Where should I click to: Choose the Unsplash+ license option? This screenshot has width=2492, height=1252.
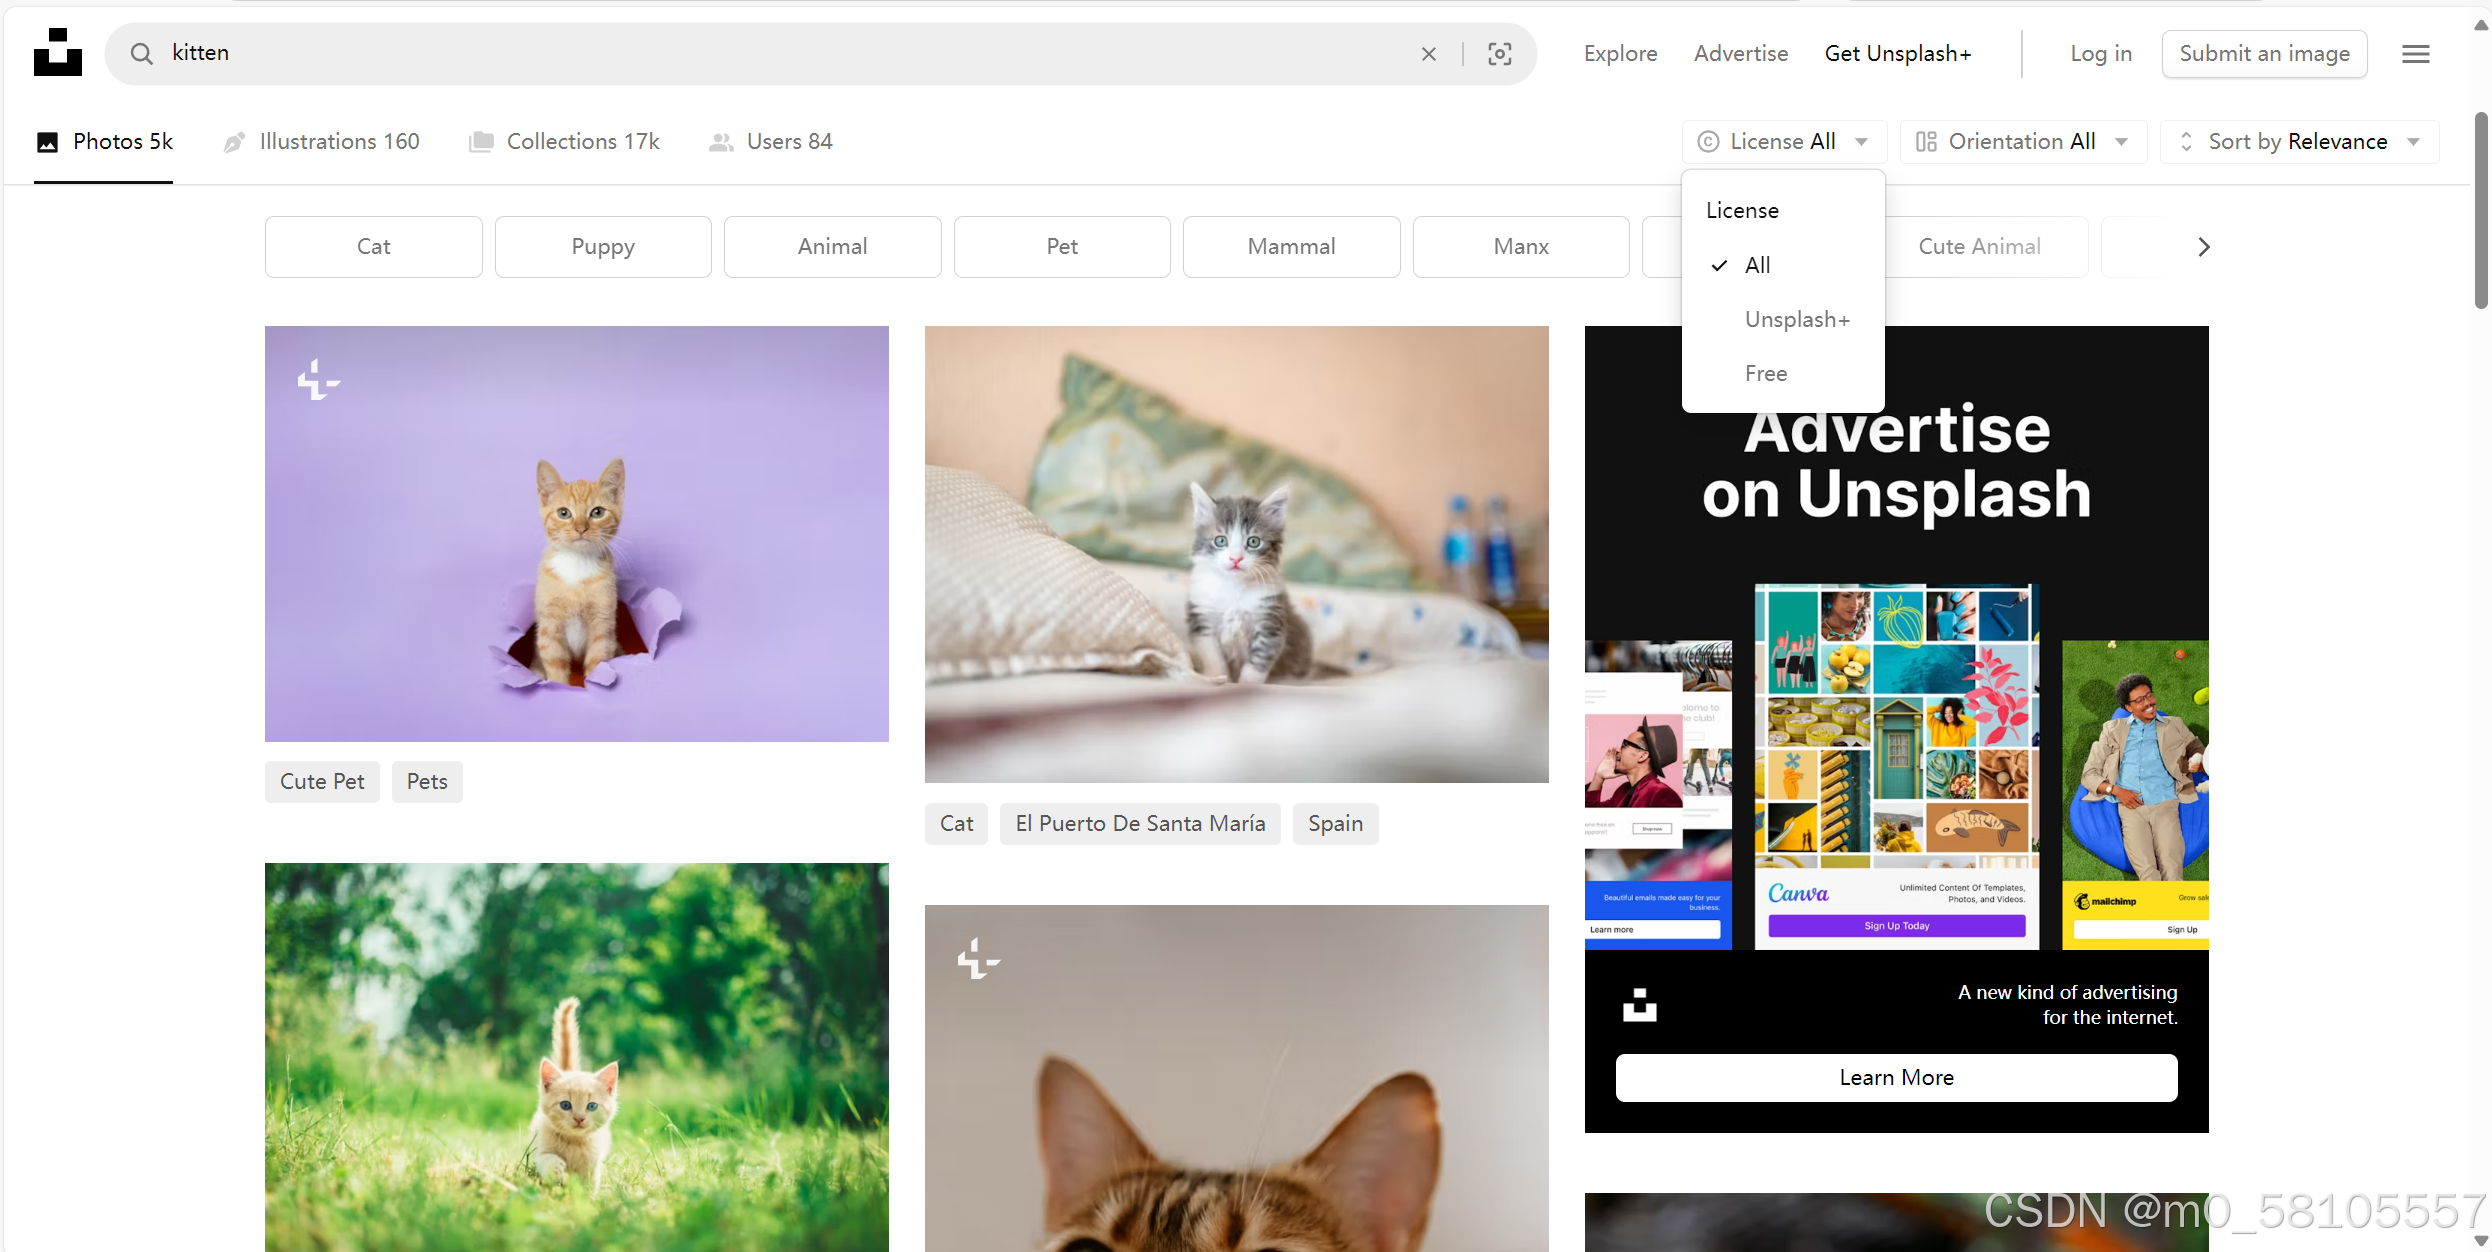[x=1797, y=319]
